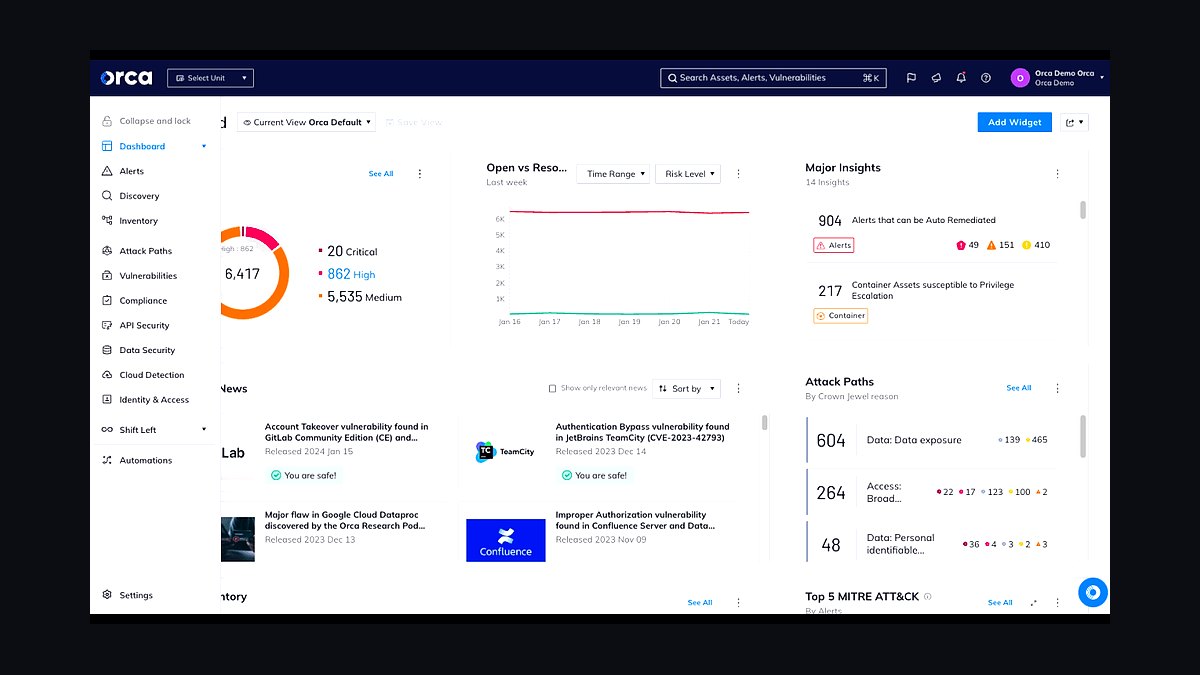
Task: Open kebab menu of alerts donut widget
Action: pyautogui.click(x=419, y=174)
